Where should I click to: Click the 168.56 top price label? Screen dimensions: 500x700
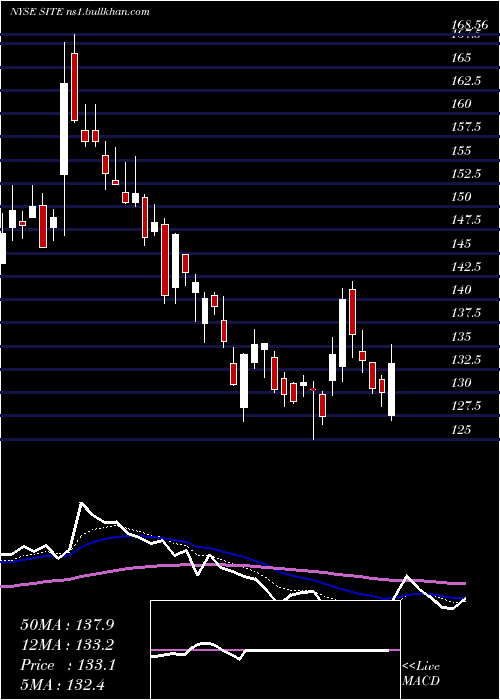click(468, 25)
